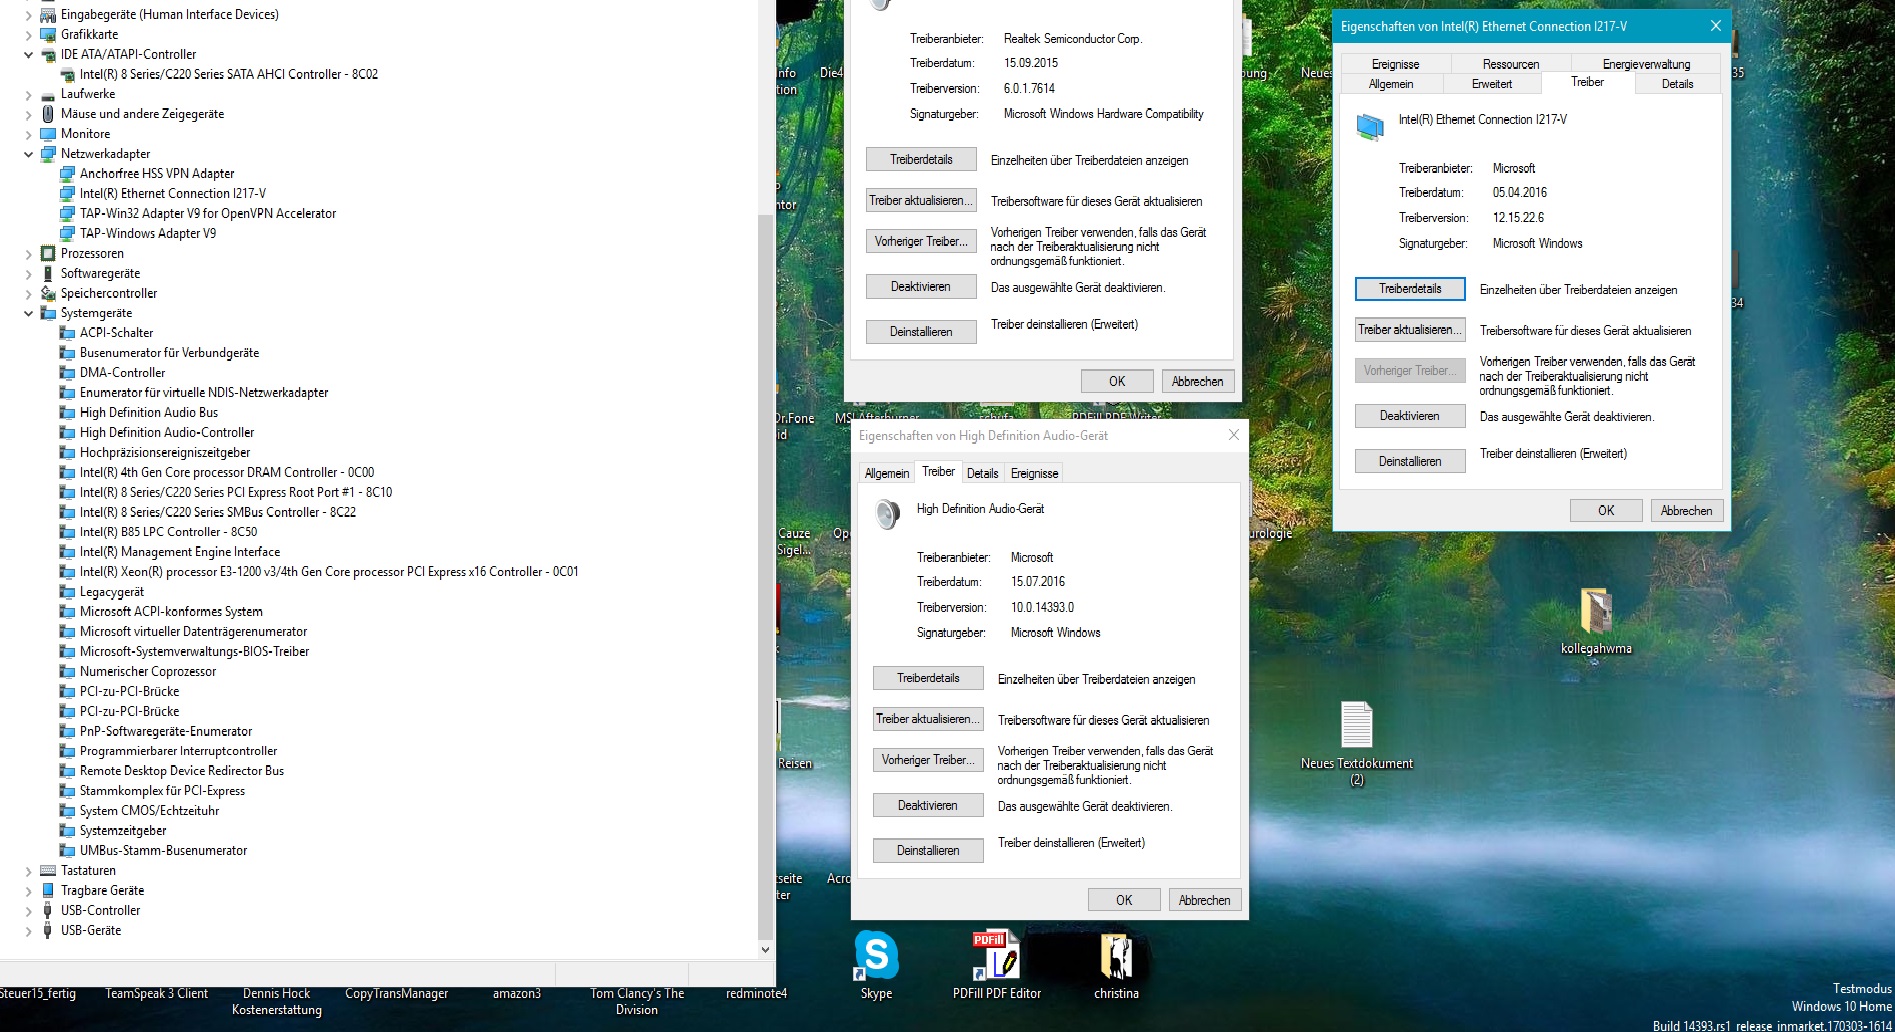The width and height of the screenshot is (1895, 1032).
Task: Select 'Microsoft ACPI-konformes System' entry
Action: [x=171, y=612]
